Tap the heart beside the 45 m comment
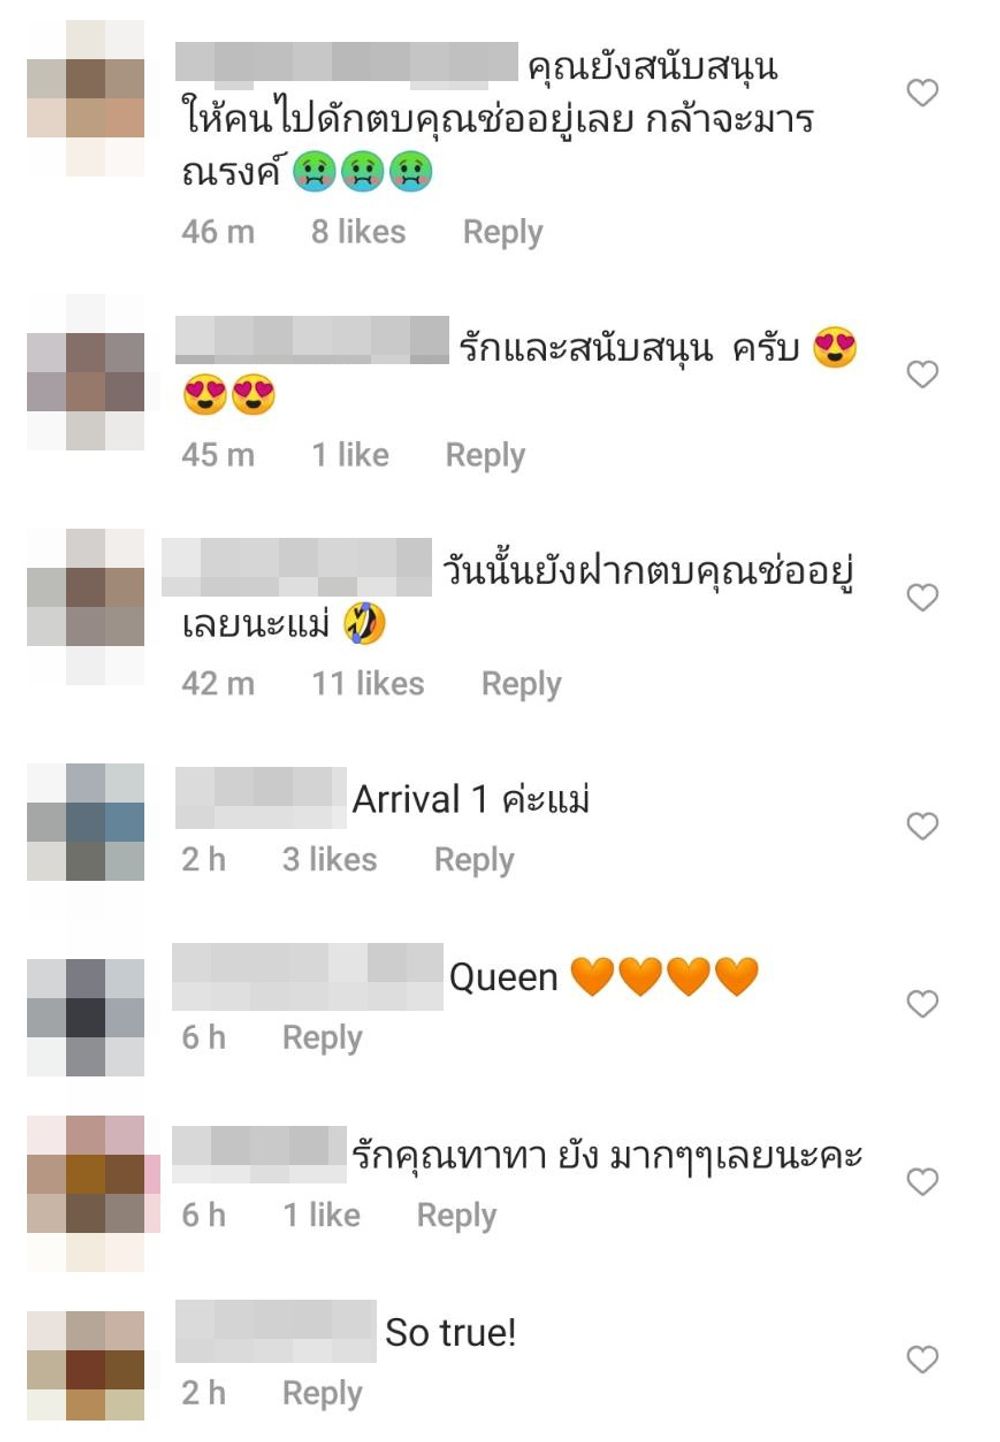Image resolution: width=1000 pixels, height=1442 pixels. click(922, 374)
